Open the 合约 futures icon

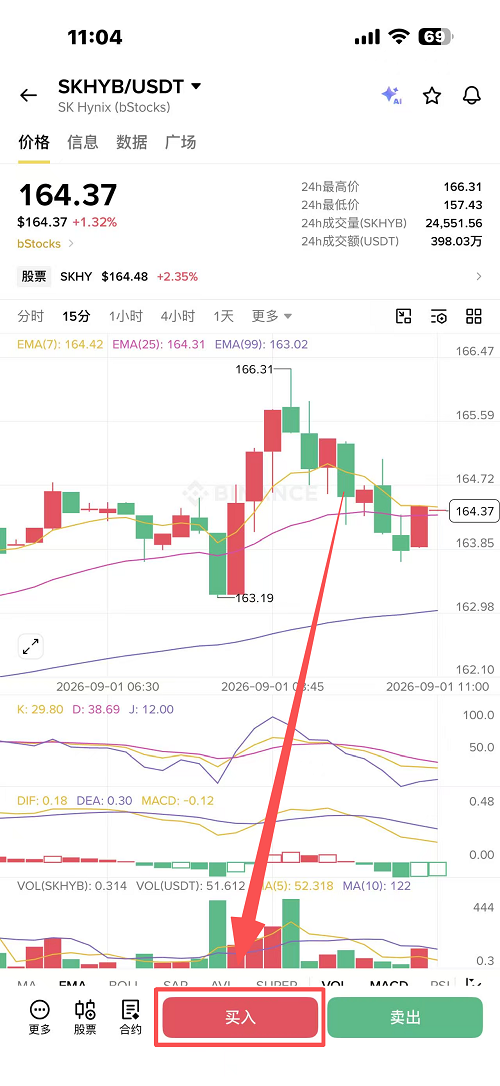click(x=130, y=1017)
